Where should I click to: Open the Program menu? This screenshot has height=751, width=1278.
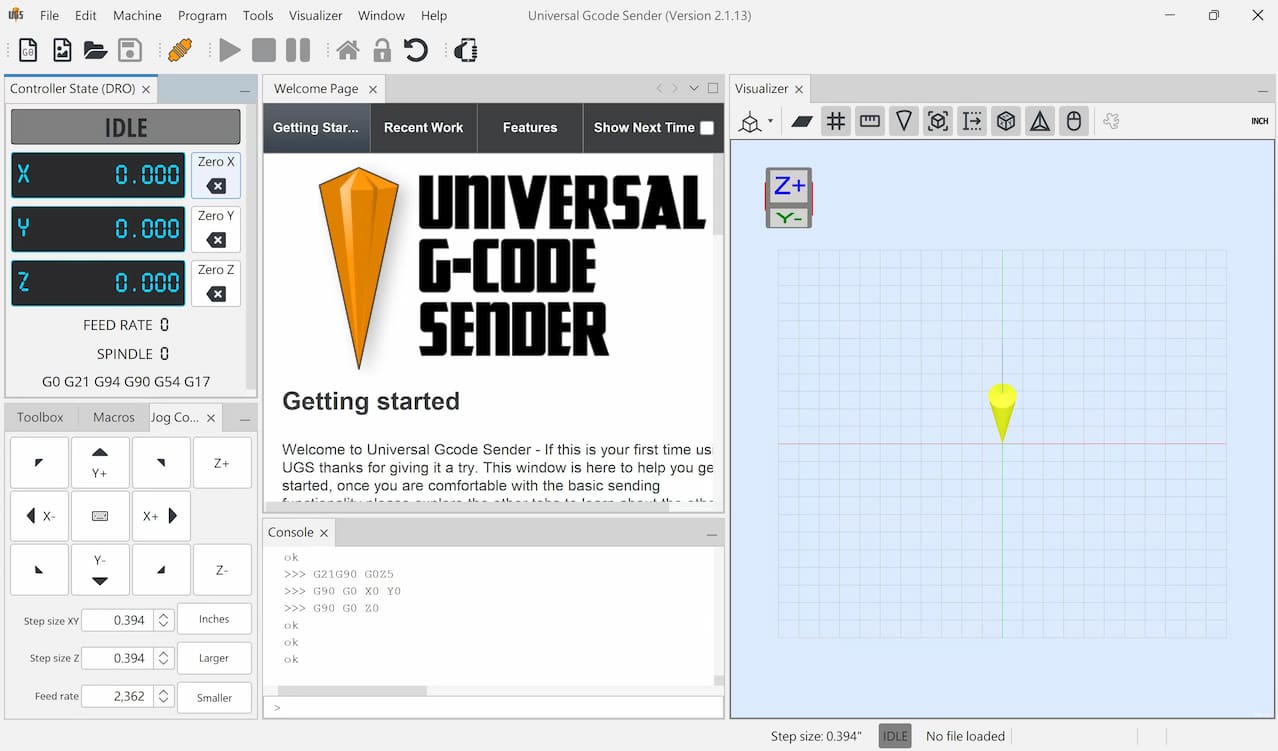(202, 16)
